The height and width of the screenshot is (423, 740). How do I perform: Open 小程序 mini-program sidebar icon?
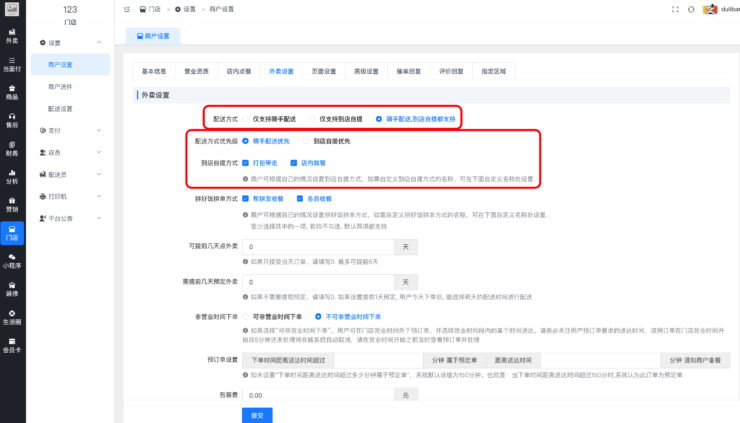coord(12,261)
